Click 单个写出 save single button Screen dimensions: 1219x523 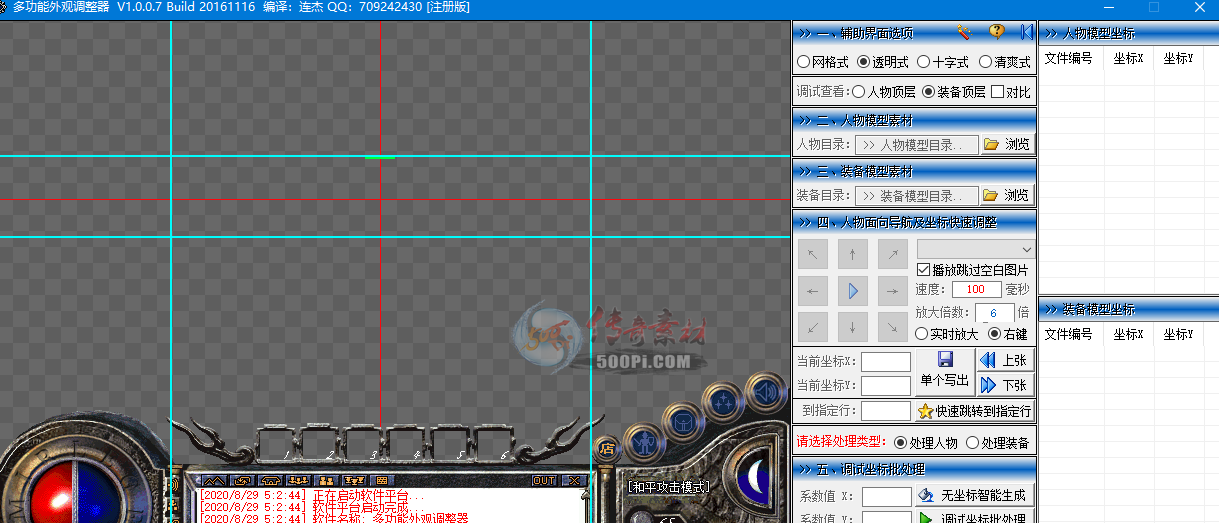(x=944, y=372)
